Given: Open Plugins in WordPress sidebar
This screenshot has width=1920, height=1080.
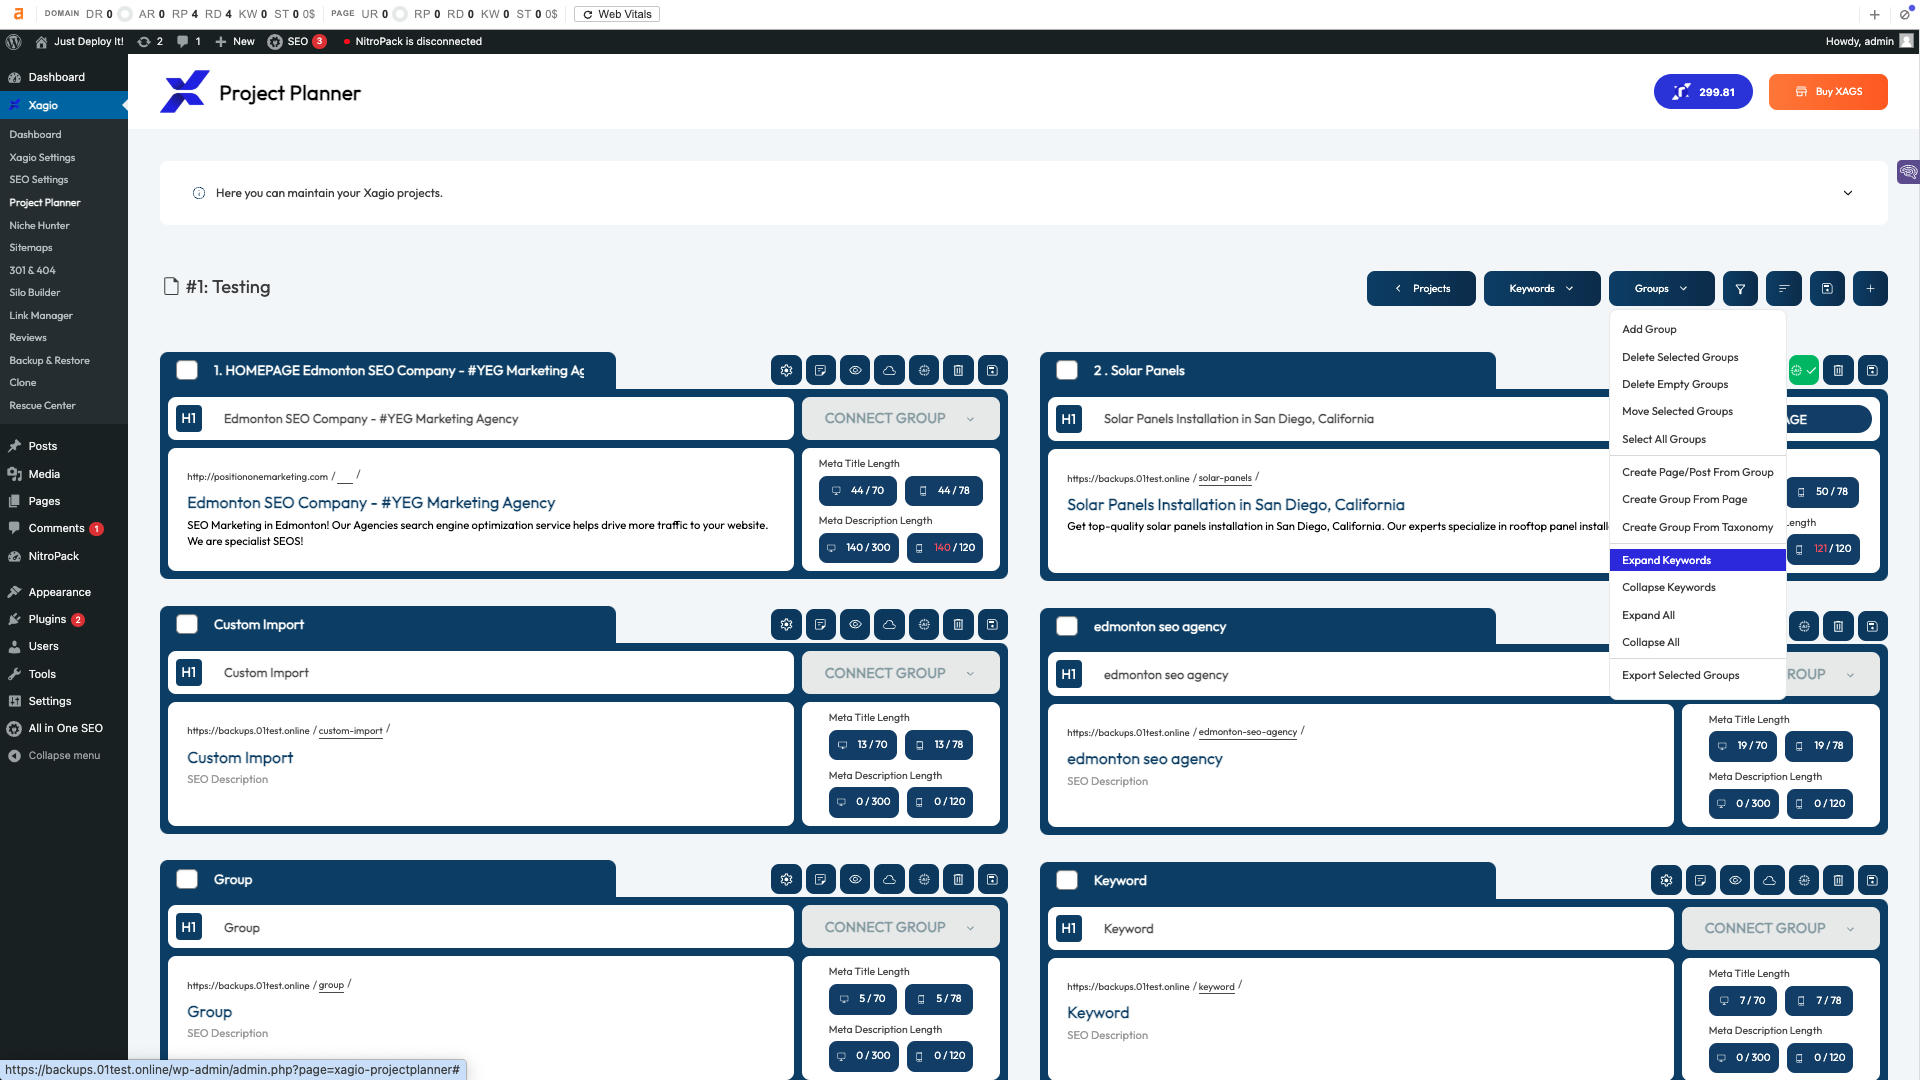Looking at the screenshot, I should [46, 619].
